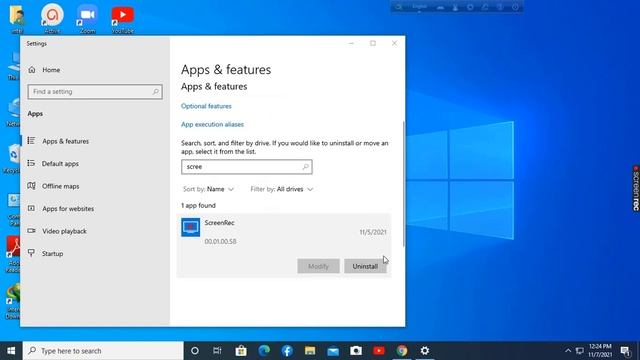Open Camera app from taskbar
This screenshot has height=360, width=640.
click(x=356, y=351)
